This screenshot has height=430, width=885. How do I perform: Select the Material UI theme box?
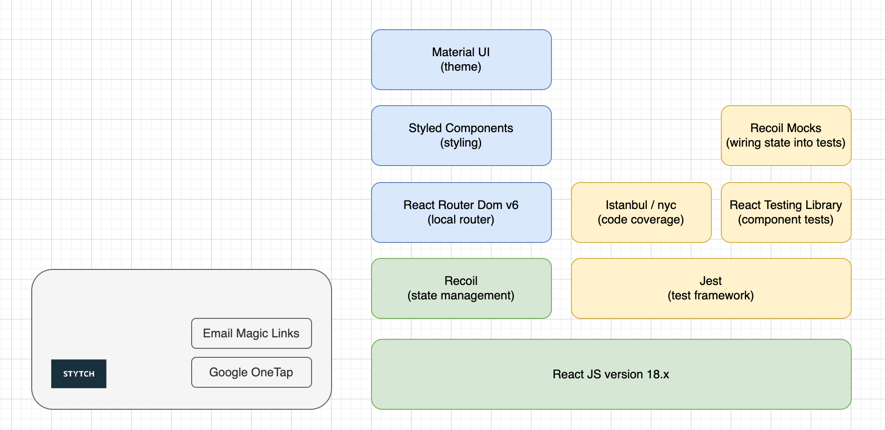(x=461, y=59)
